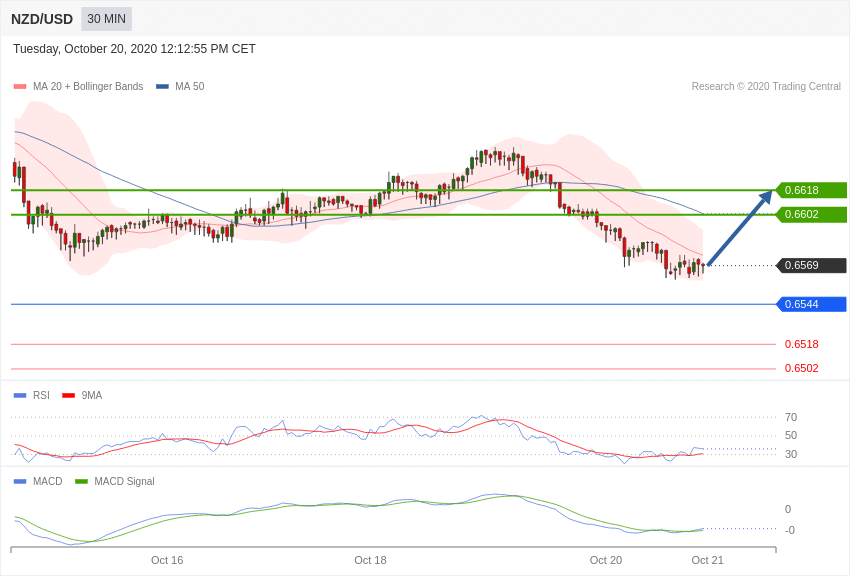Click the 9MA legend label
Screen dimensions: 850x576
tap(92, 396)
